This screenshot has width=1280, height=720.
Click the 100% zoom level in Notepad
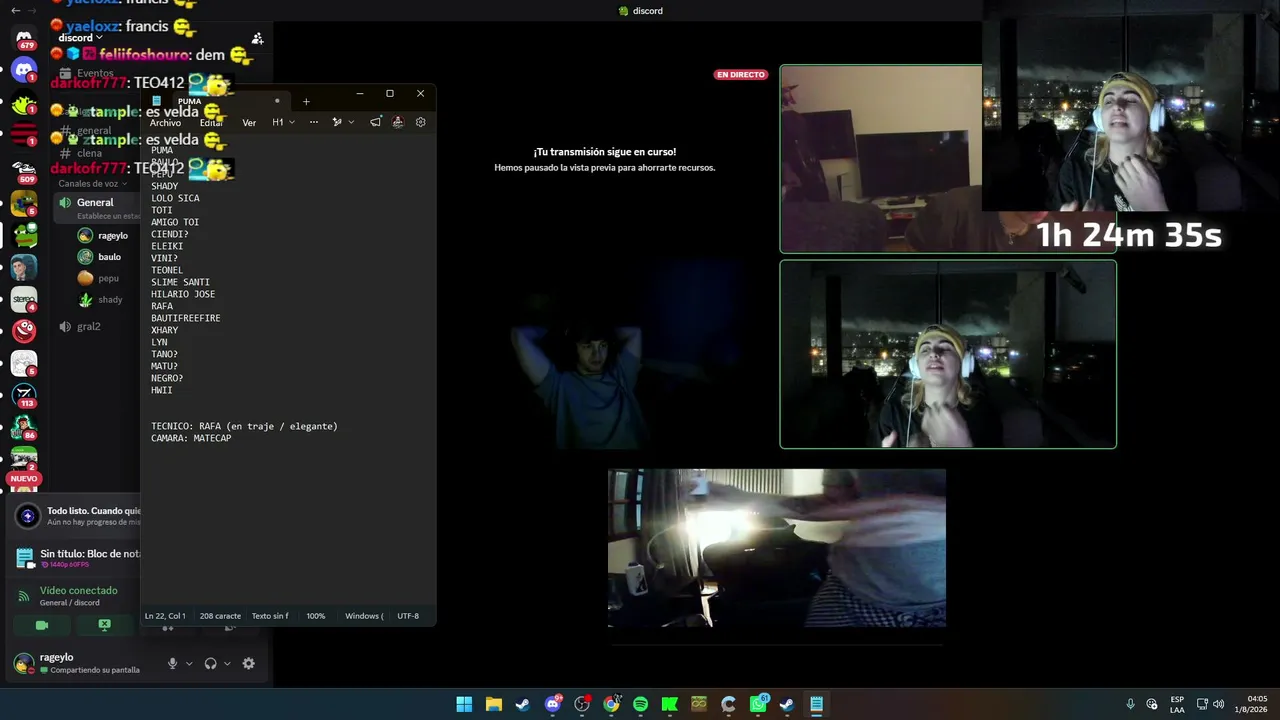(x=315, y=616)
